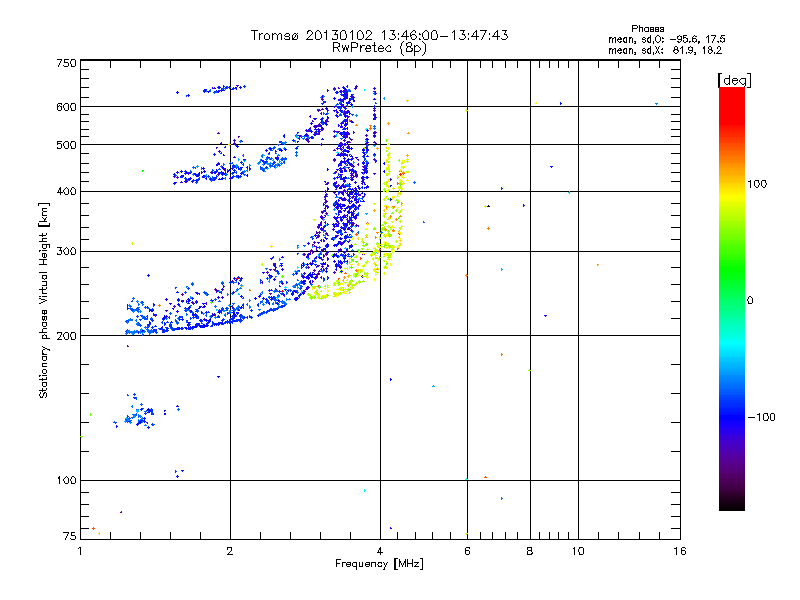Click the x-axis '6' tick label
The height and width of the screenshot is (600, 800).
[x=467, y=551]
